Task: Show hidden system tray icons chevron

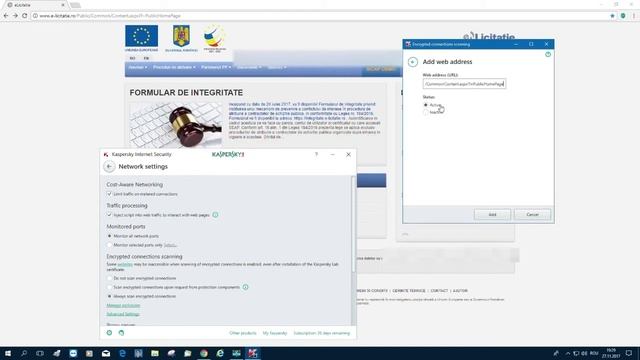Action: coord(568,353)
